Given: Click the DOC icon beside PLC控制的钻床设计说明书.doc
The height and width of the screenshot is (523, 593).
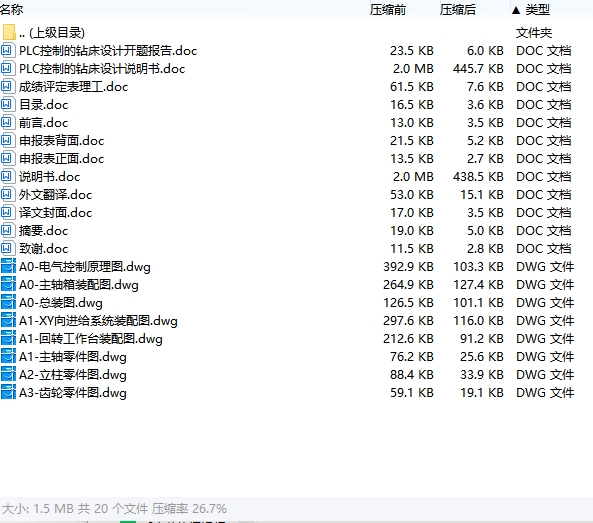Looking at the screenshot, I should click(x=8, y=68).
